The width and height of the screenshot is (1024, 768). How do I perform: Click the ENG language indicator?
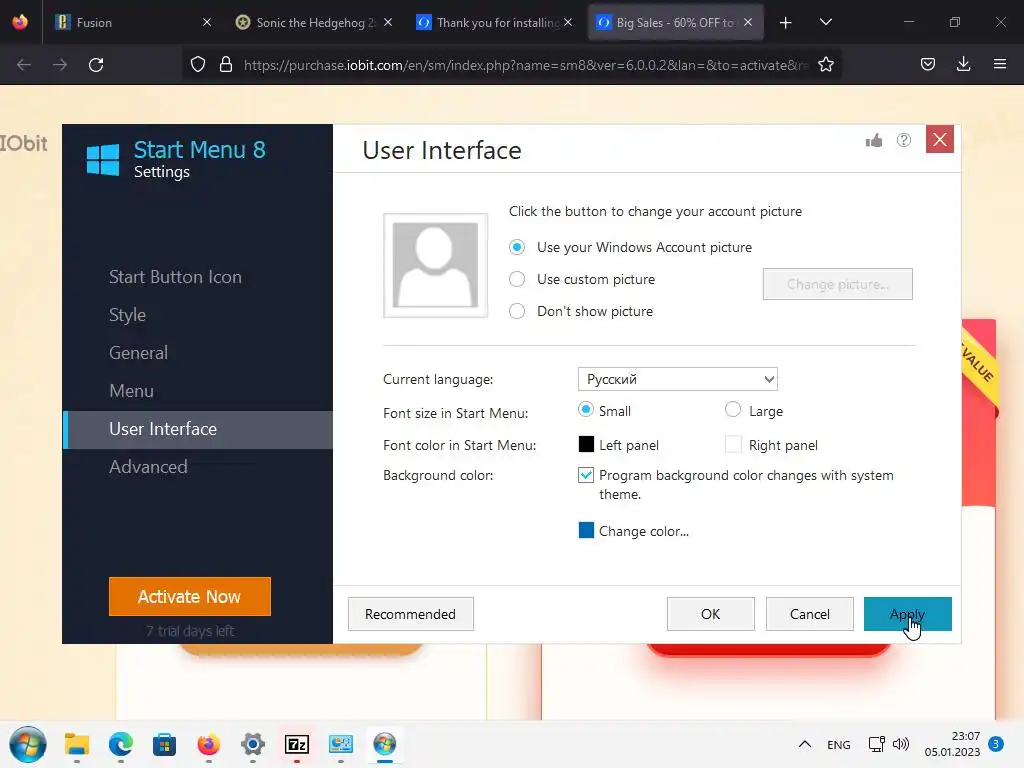tap(839, 744)
